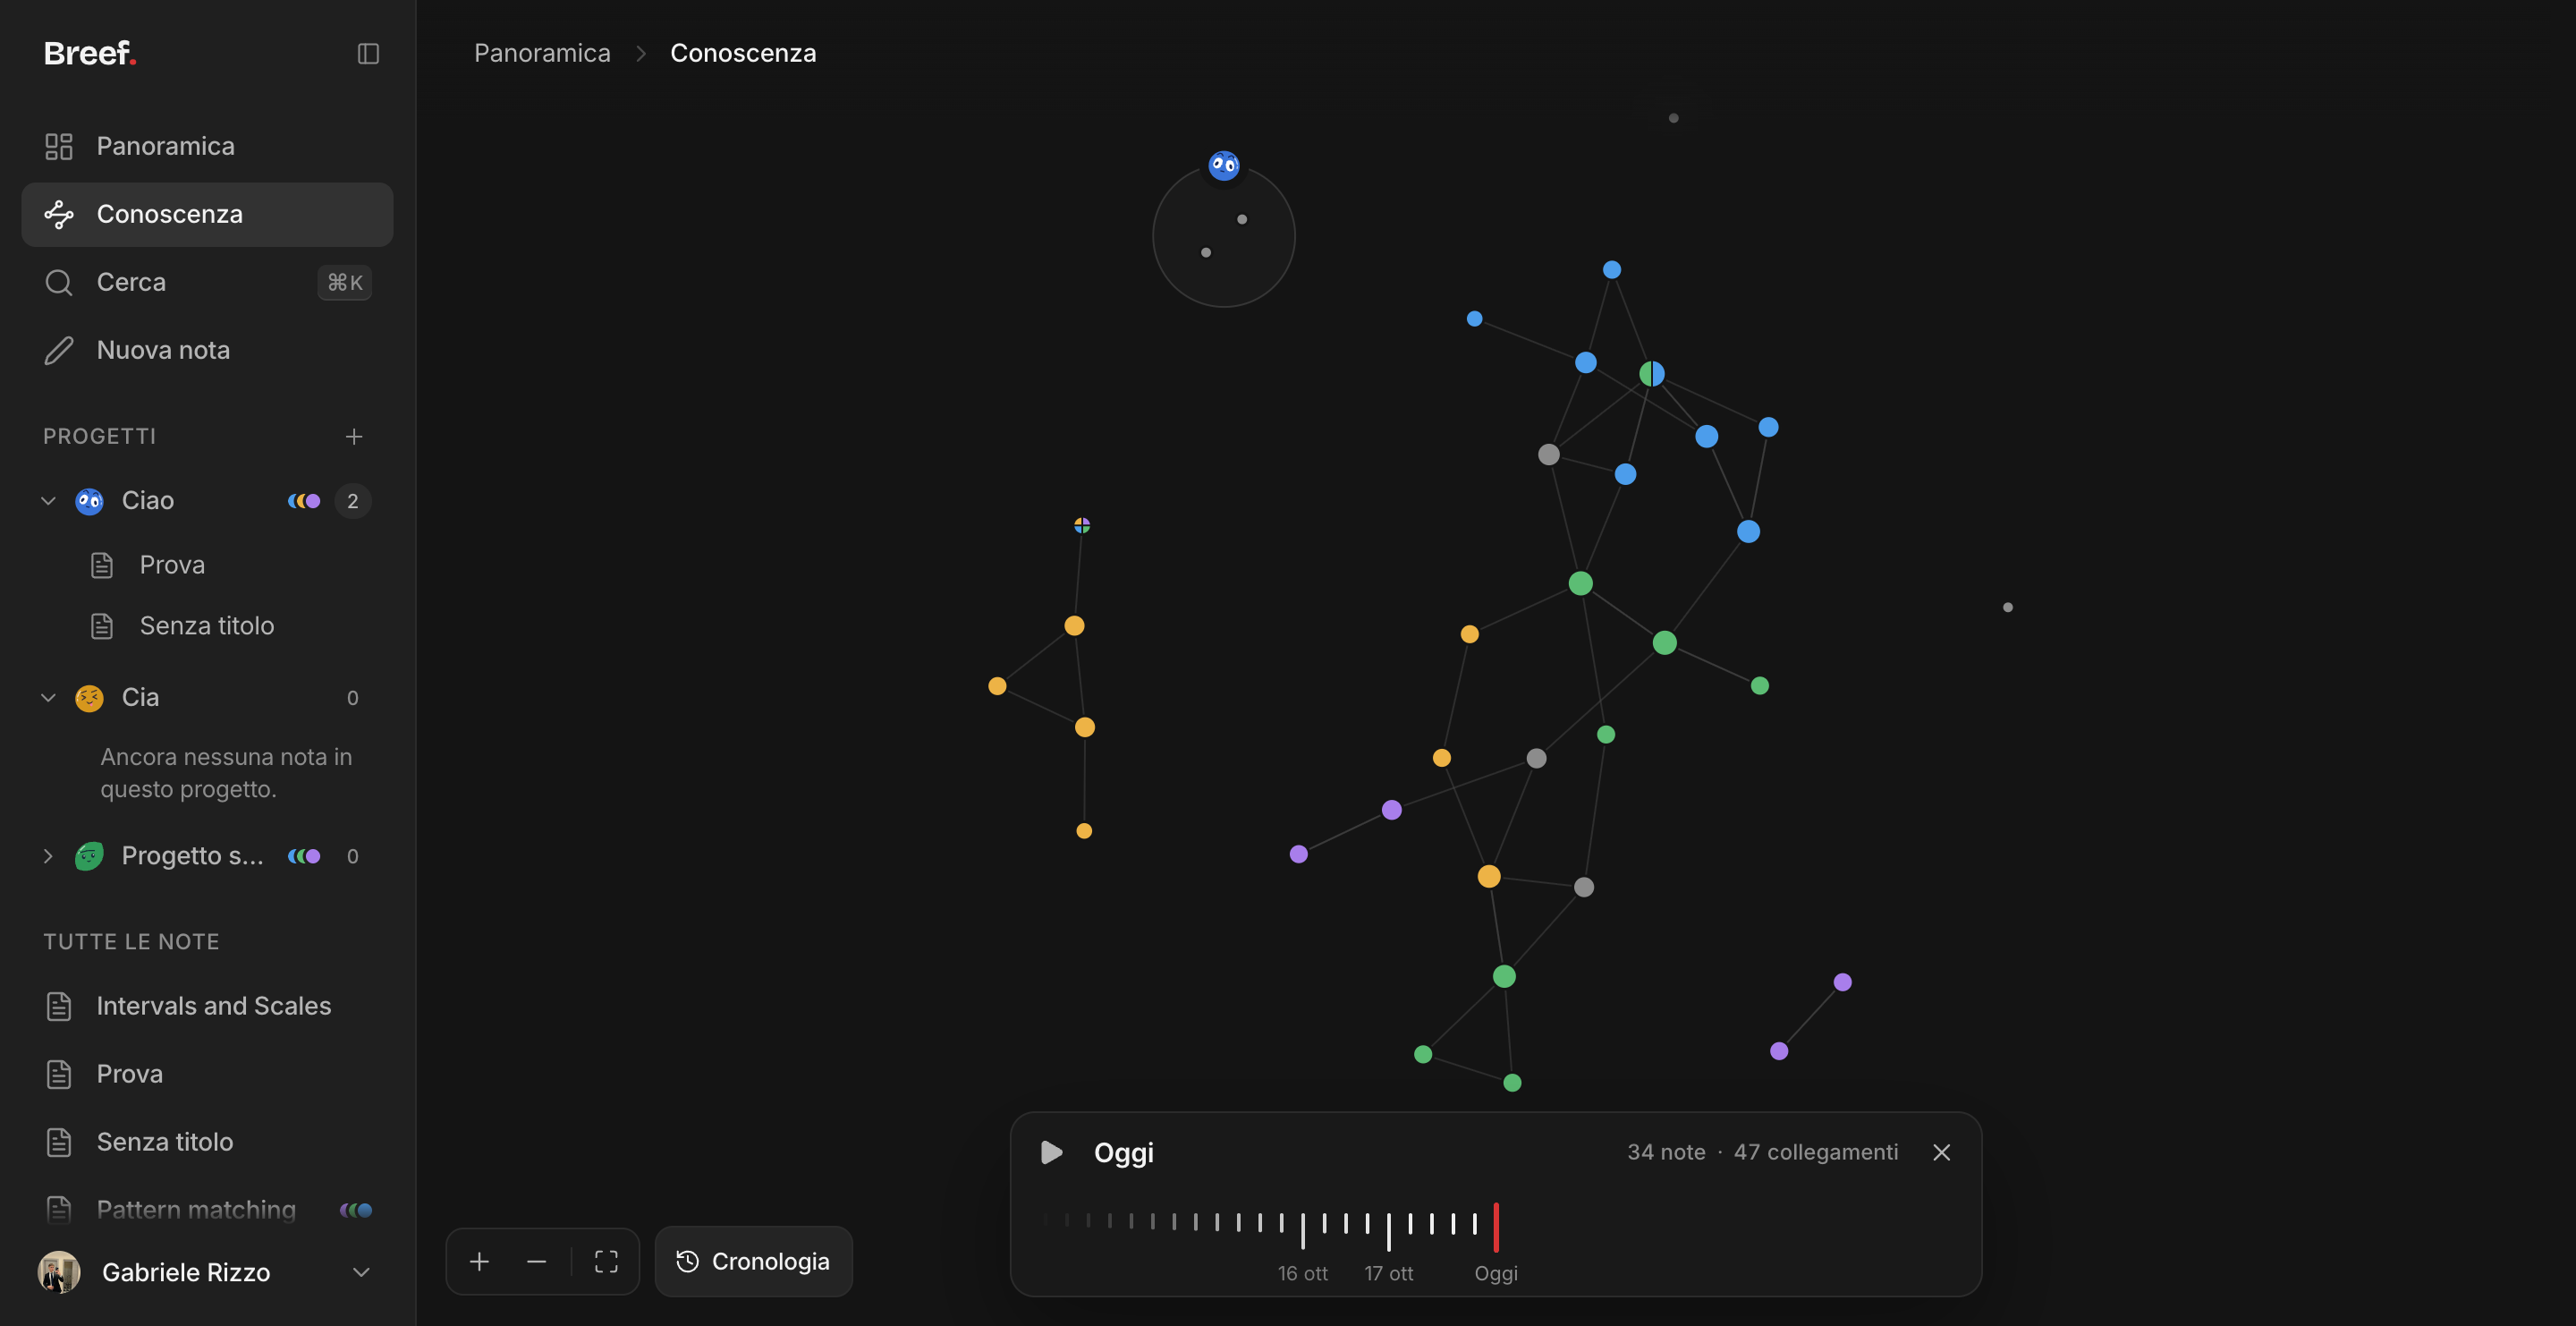
Task: Fit graph to screen icon
Action: tap(606, 1262)
